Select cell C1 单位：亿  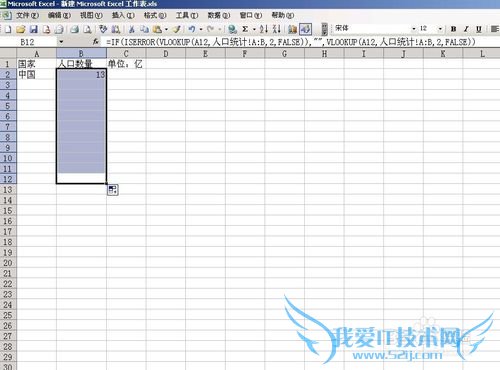(126, 64)
